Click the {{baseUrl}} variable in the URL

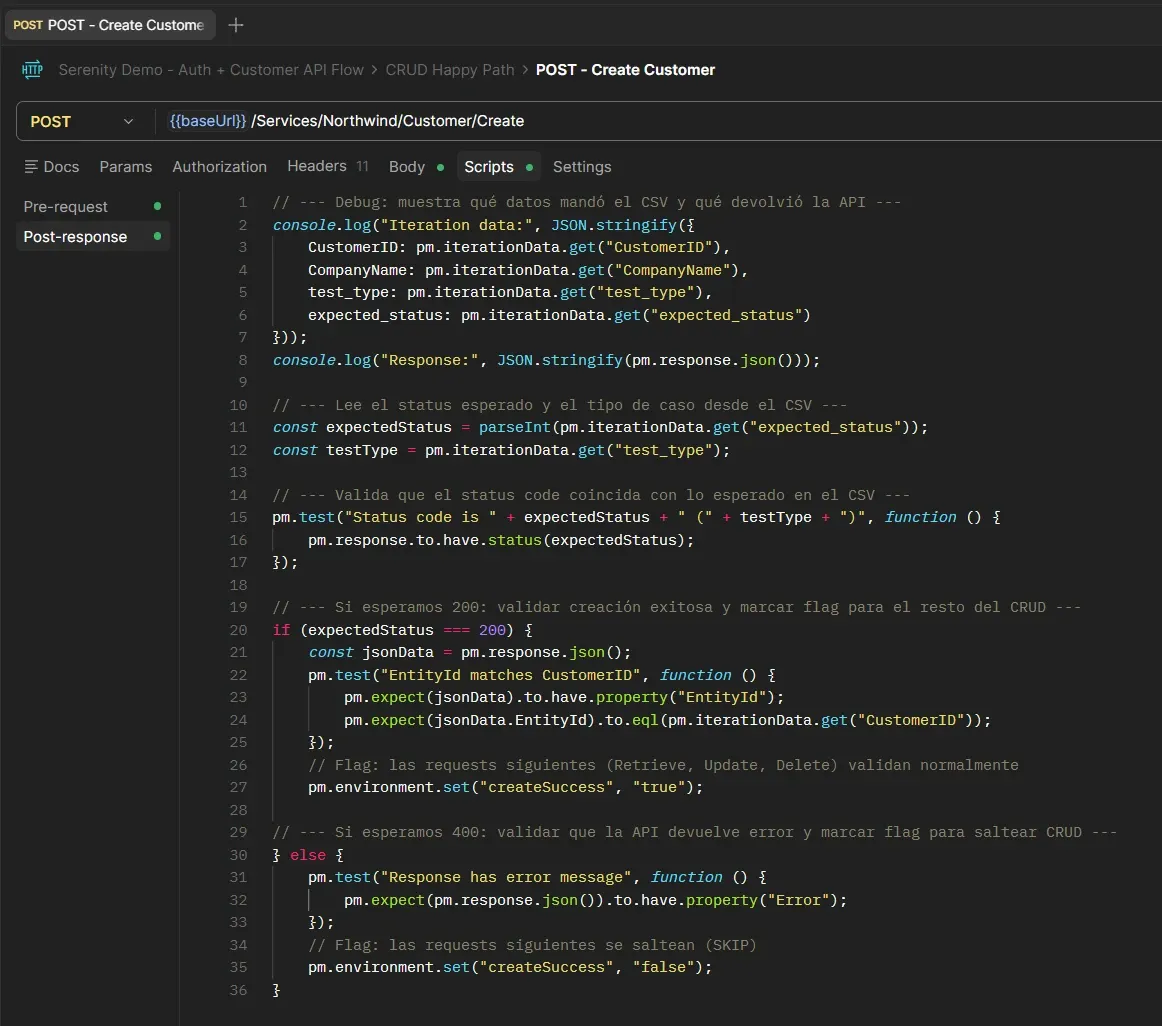(206, 121)
